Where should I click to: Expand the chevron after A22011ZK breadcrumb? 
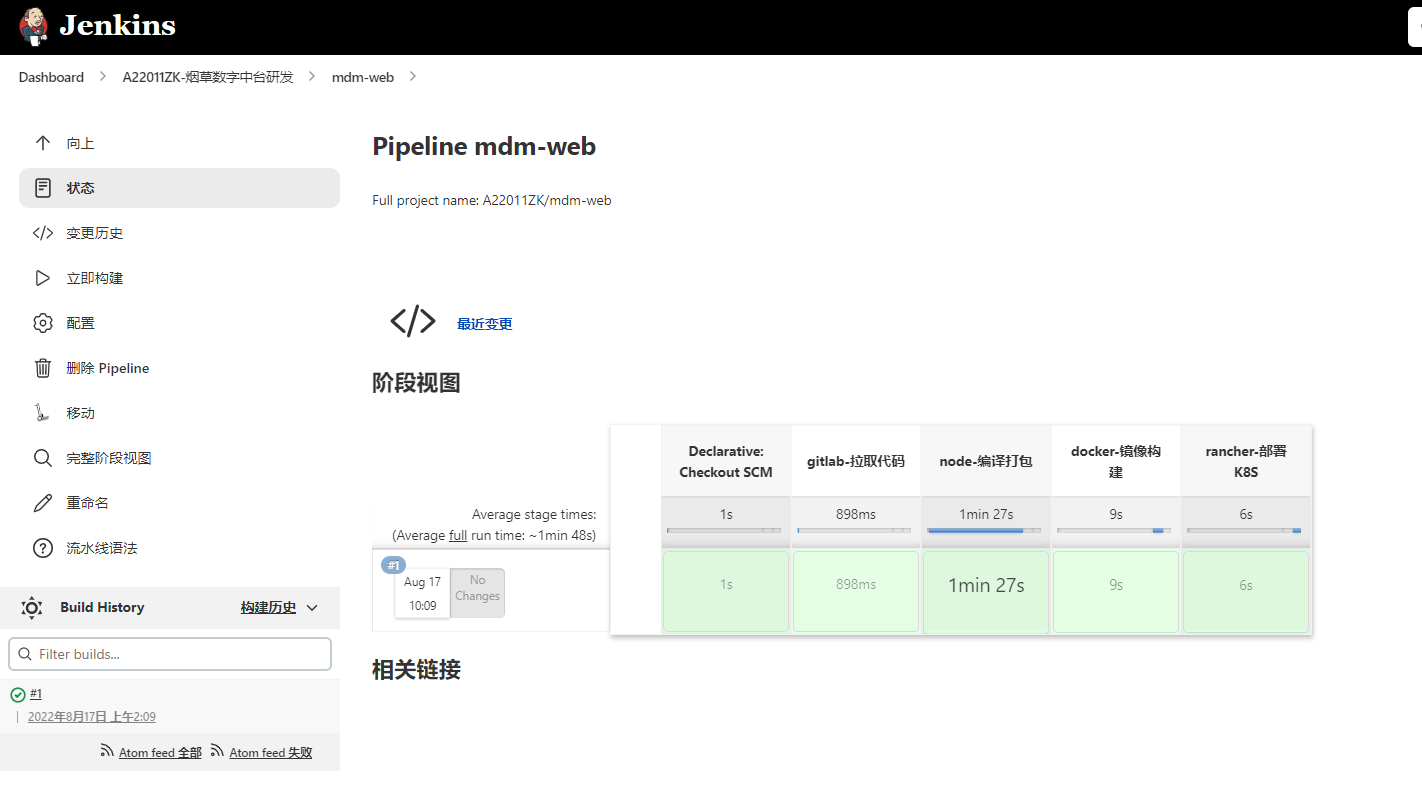click(313, 77)
